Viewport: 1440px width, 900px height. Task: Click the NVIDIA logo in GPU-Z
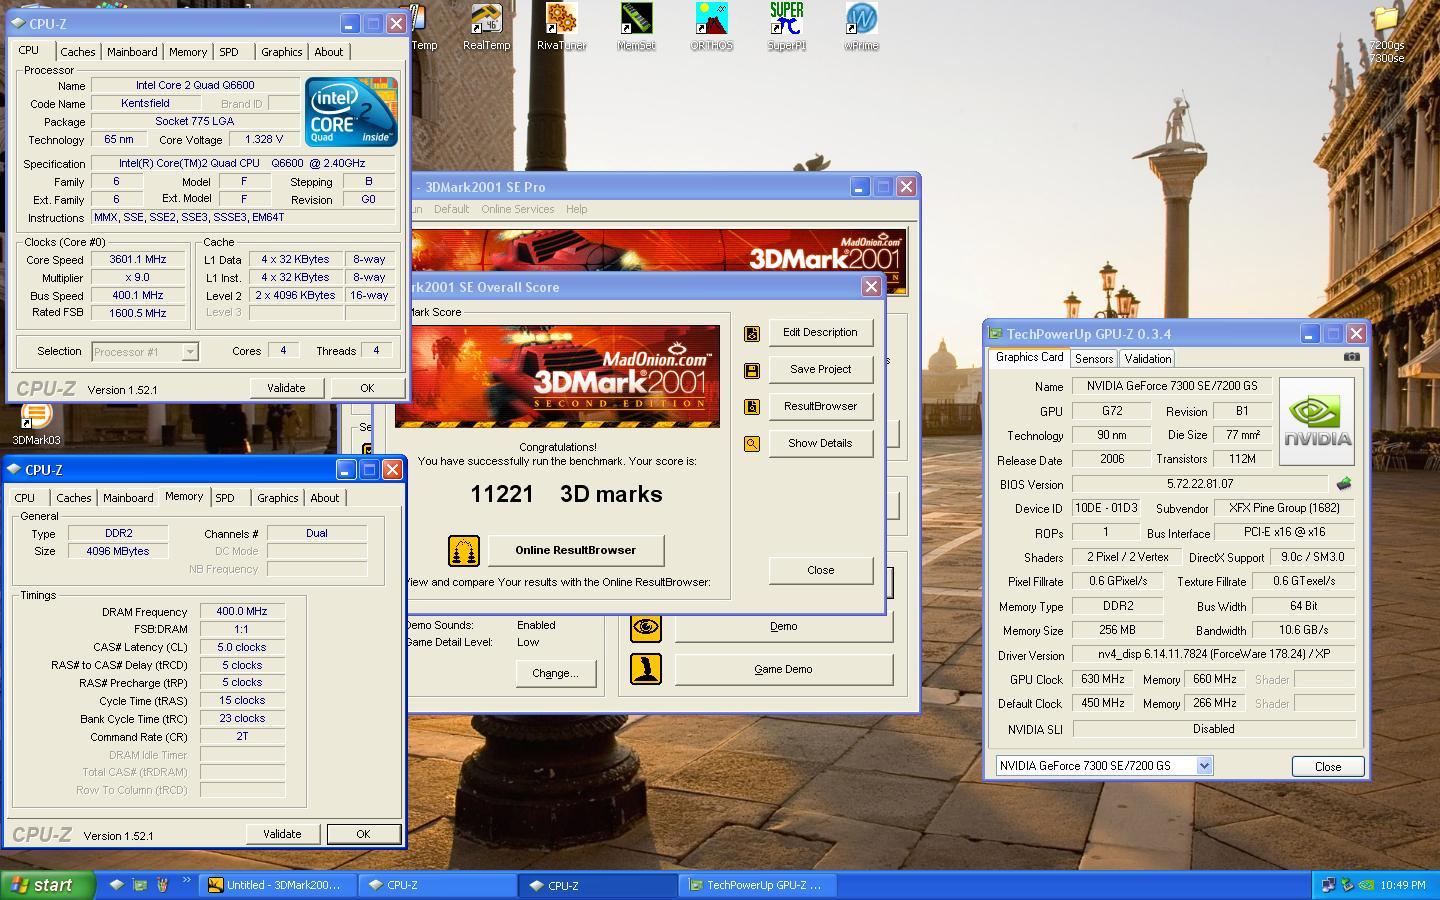click(x=1317, y=421)
